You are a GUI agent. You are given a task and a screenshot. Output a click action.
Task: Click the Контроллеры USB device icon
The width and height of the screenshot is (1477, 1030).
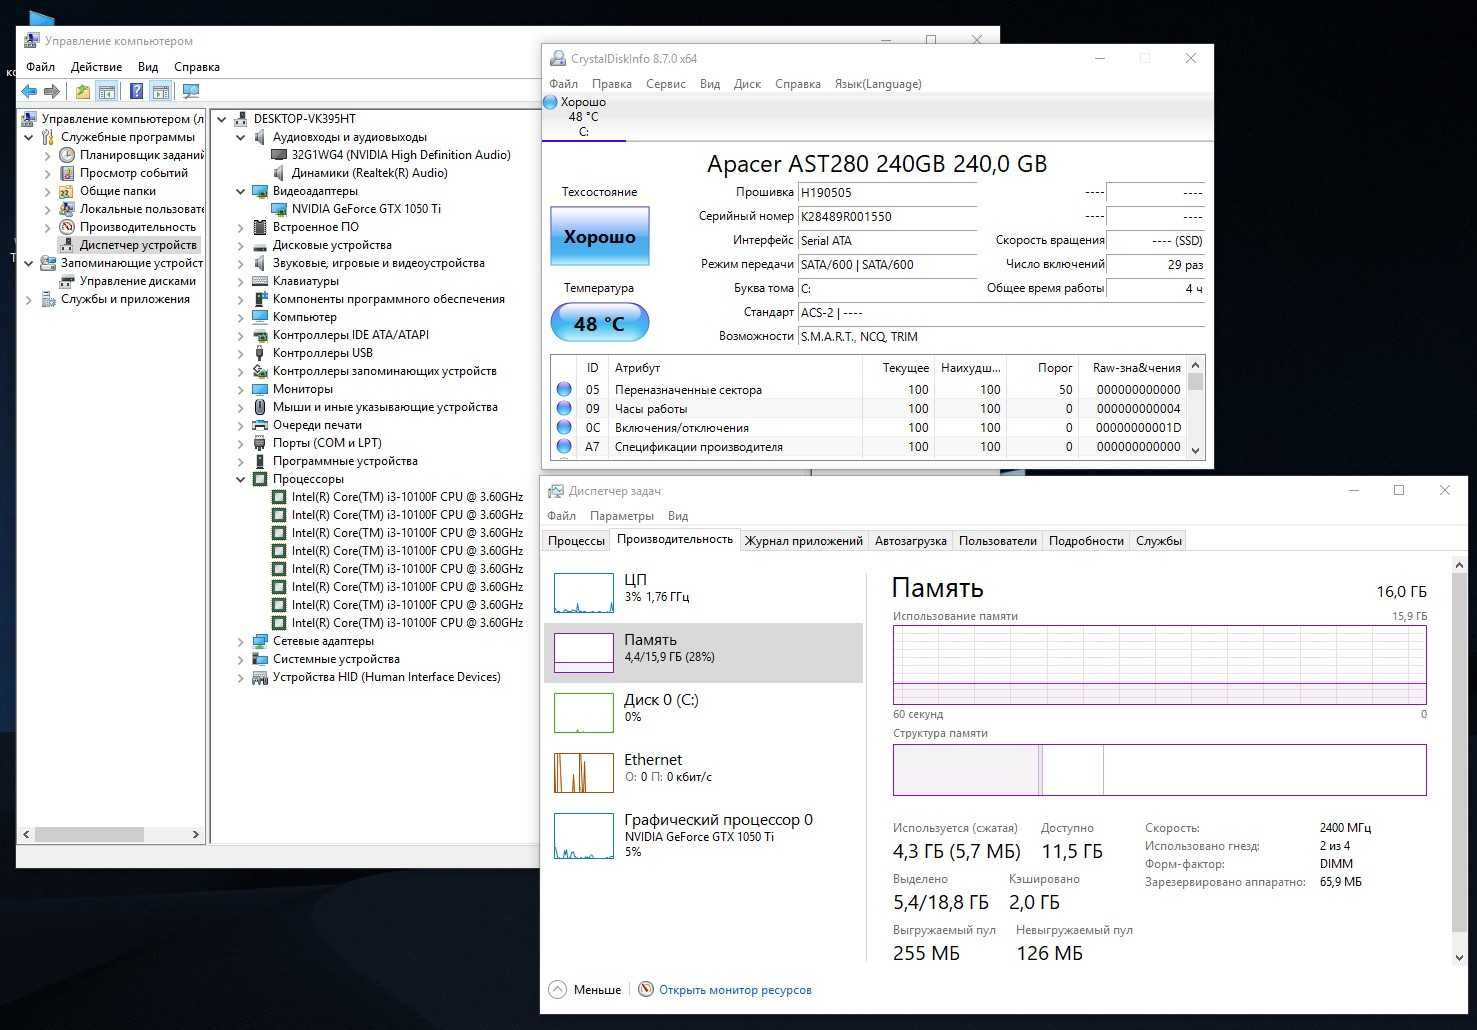260,353
